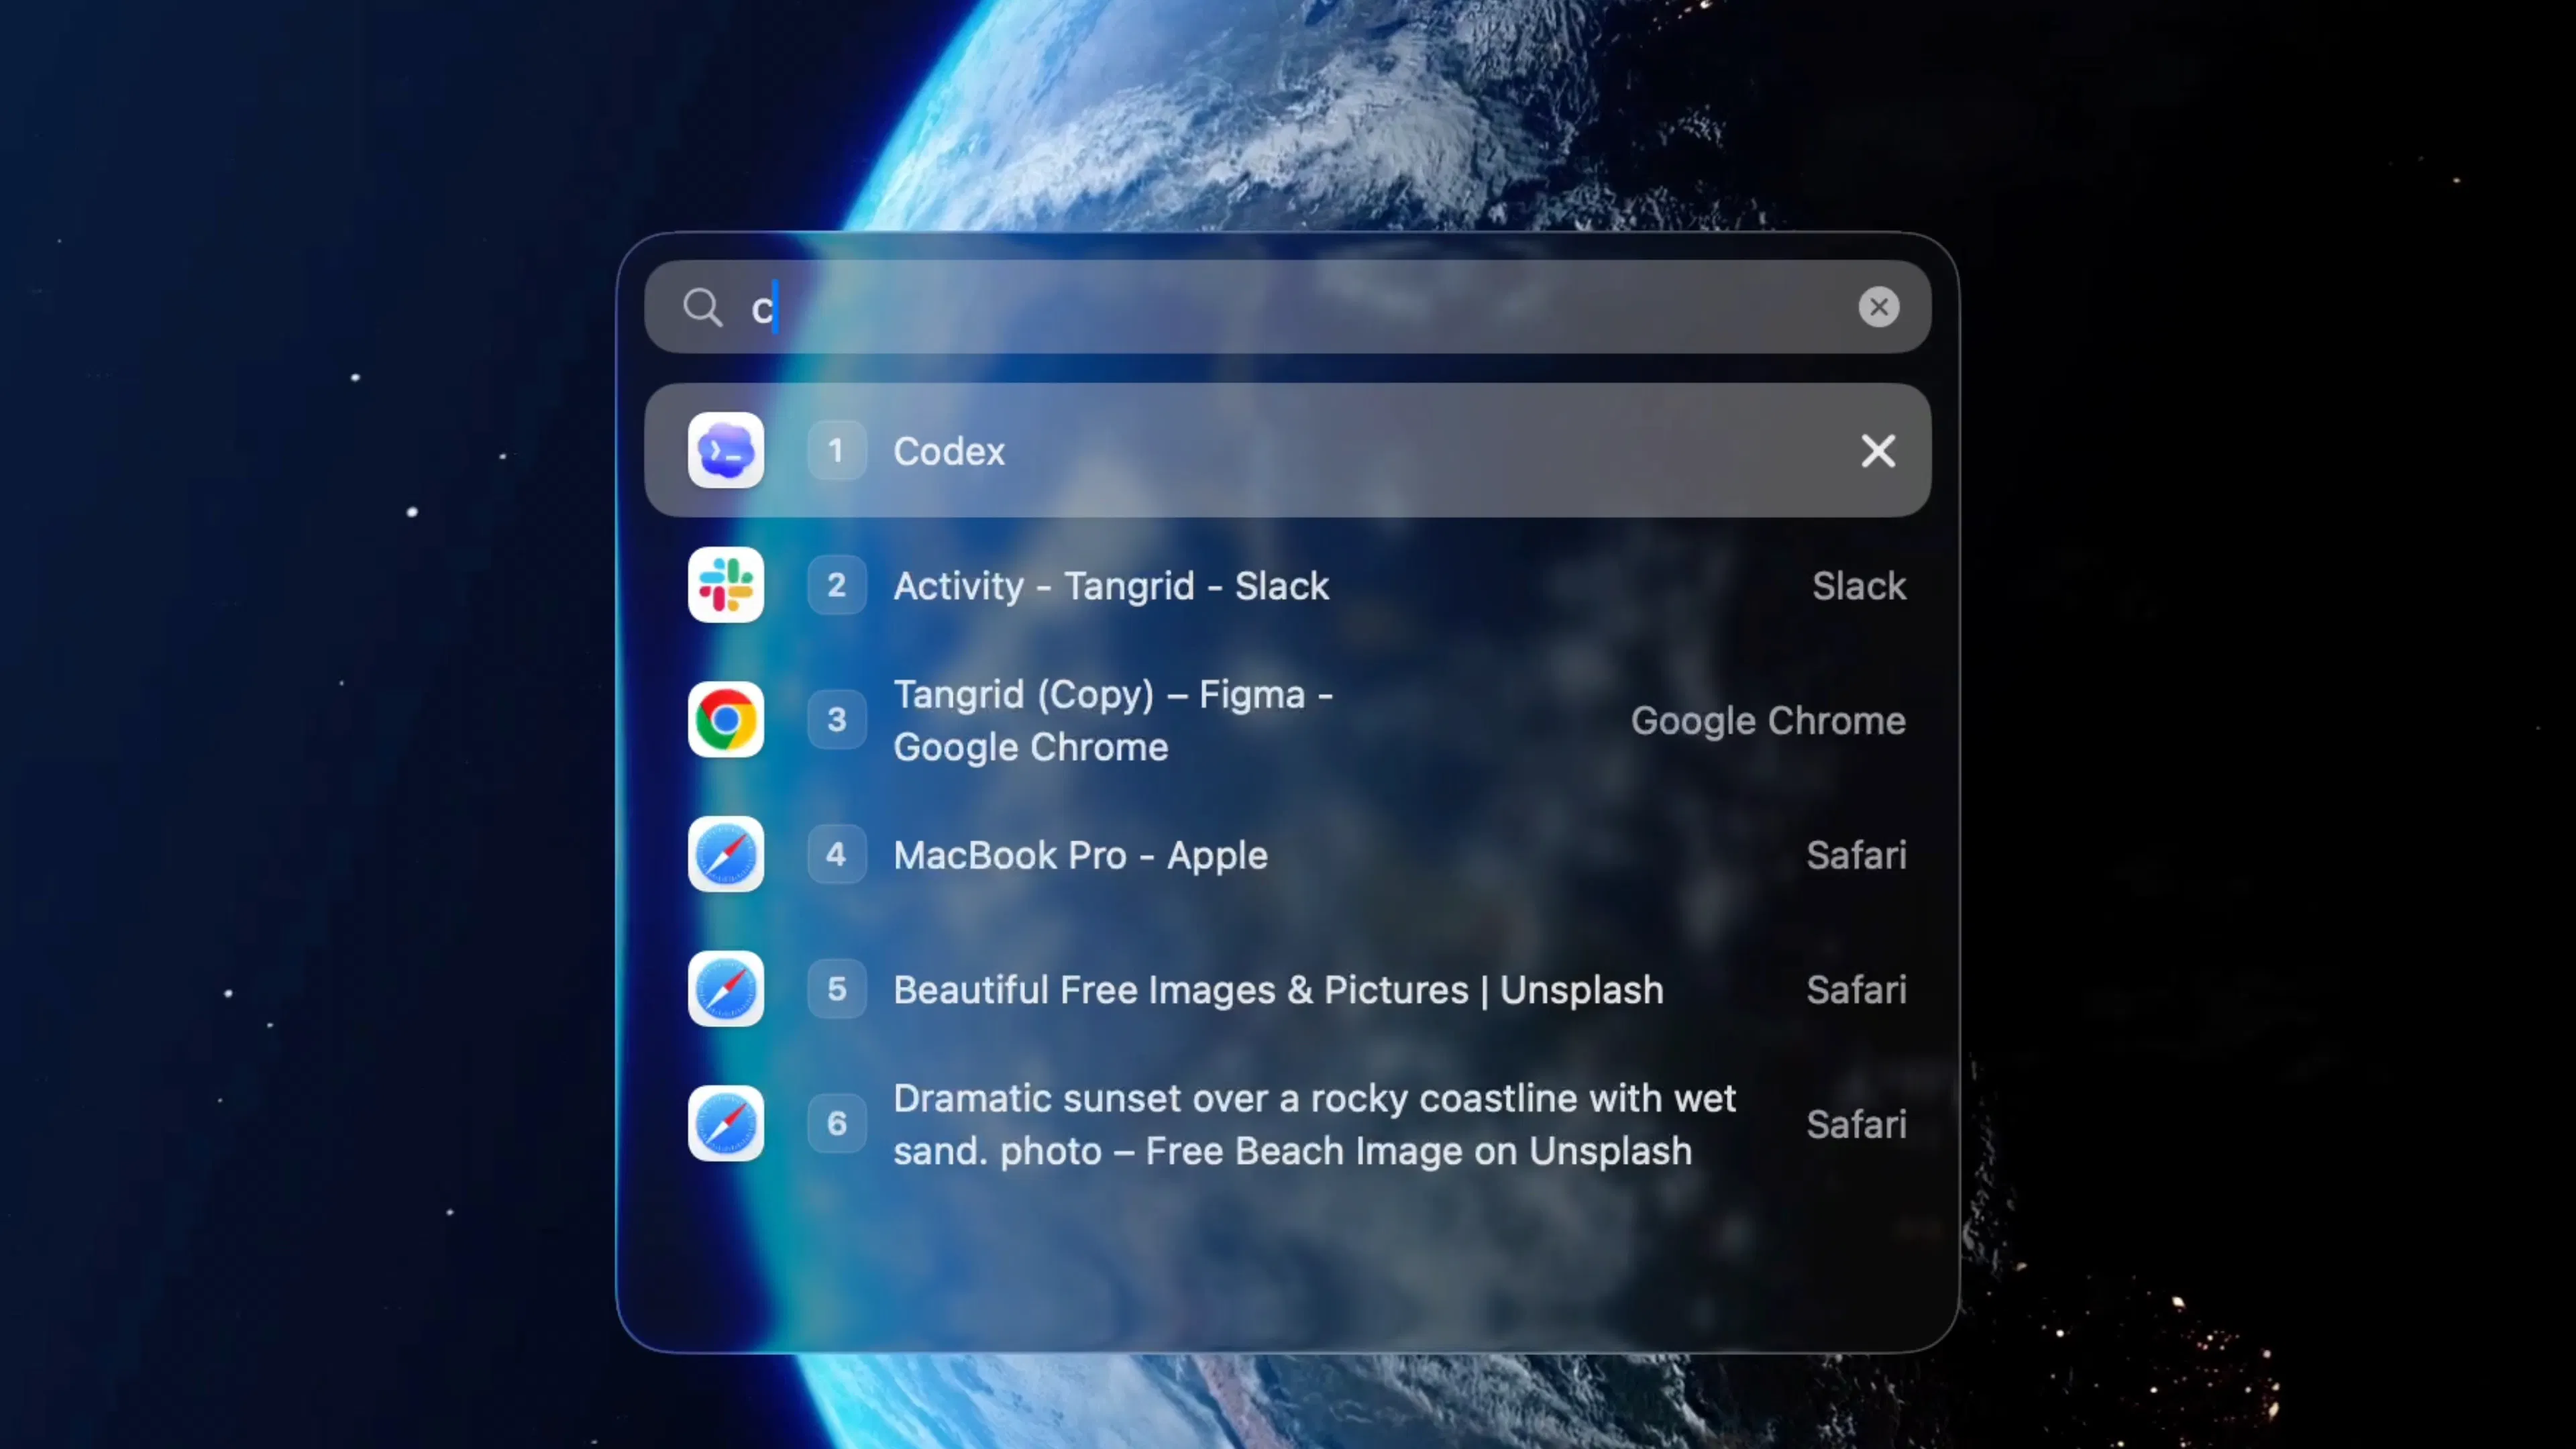Image resolution: width=2576 pixels, height=1449 pixels.
Task: Select the number 1 shortcut badge
Action: 836,451
